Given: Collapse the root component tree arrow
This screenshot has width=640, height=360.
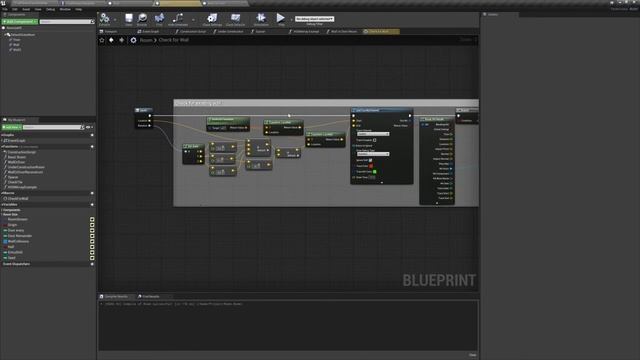Looking at the screenshot, I should point(5,35).
